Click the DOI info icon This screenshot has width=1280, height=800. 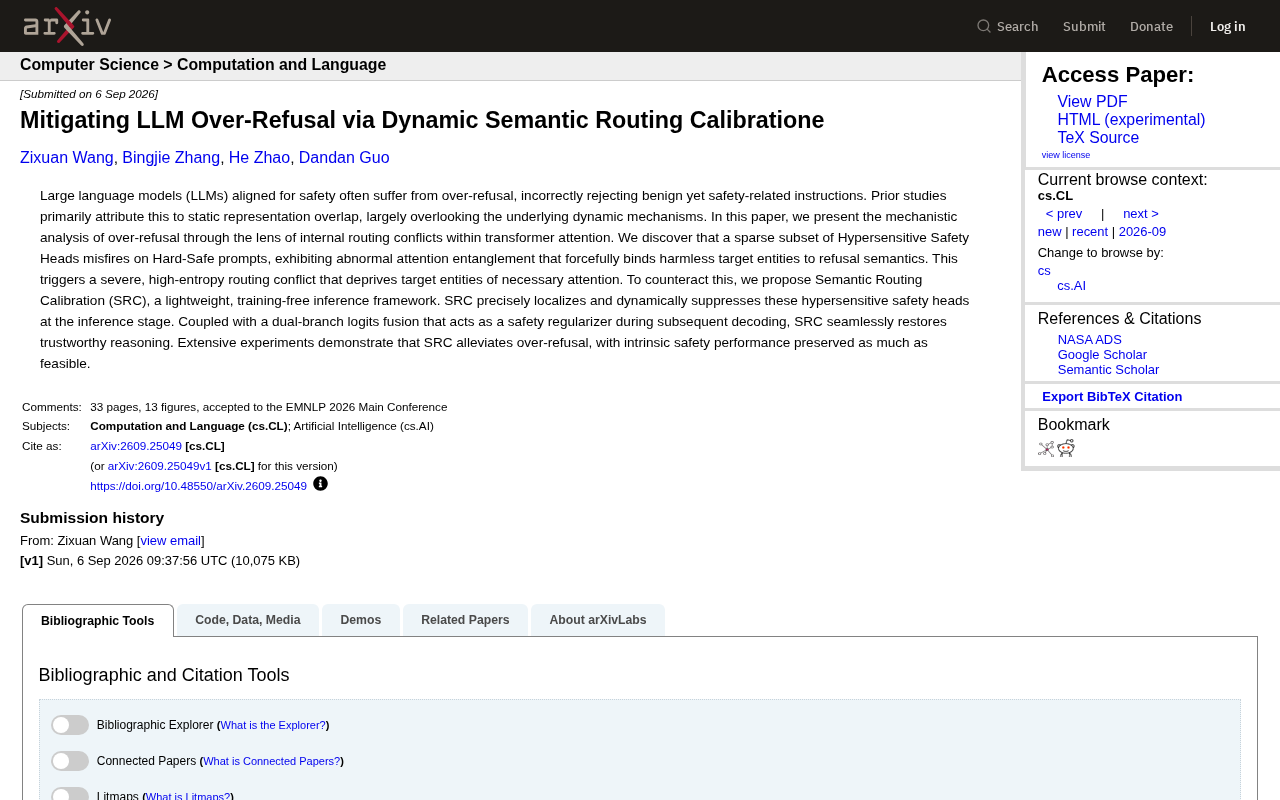[x=320, y=484]
